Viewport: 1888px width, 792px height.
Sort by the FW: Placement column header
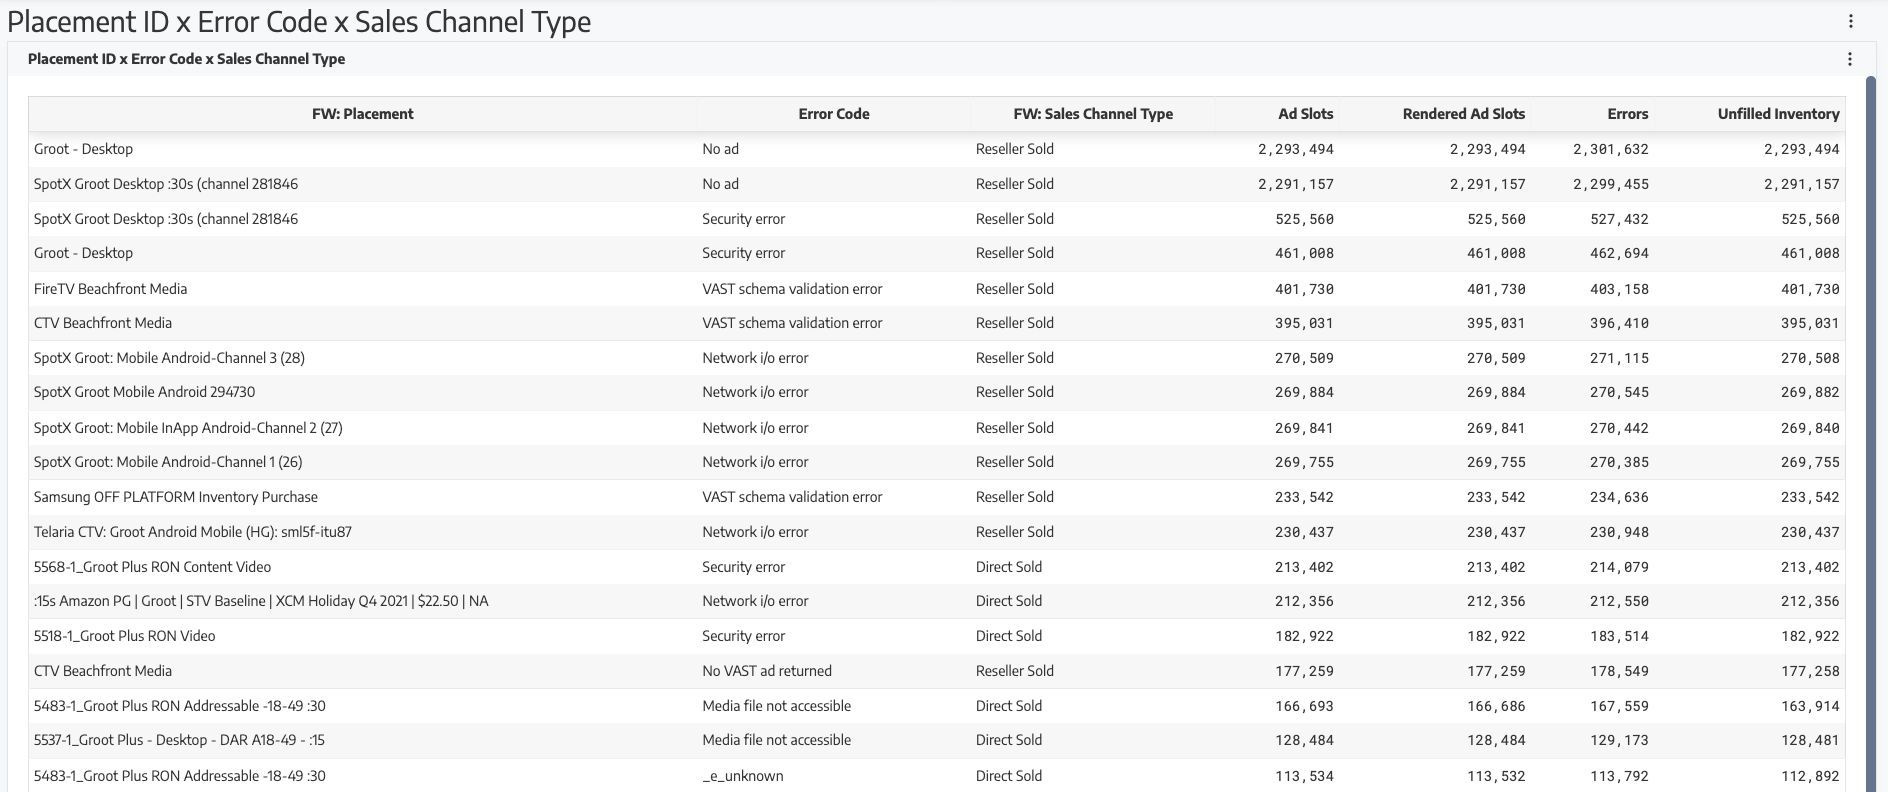pos(363,114)
